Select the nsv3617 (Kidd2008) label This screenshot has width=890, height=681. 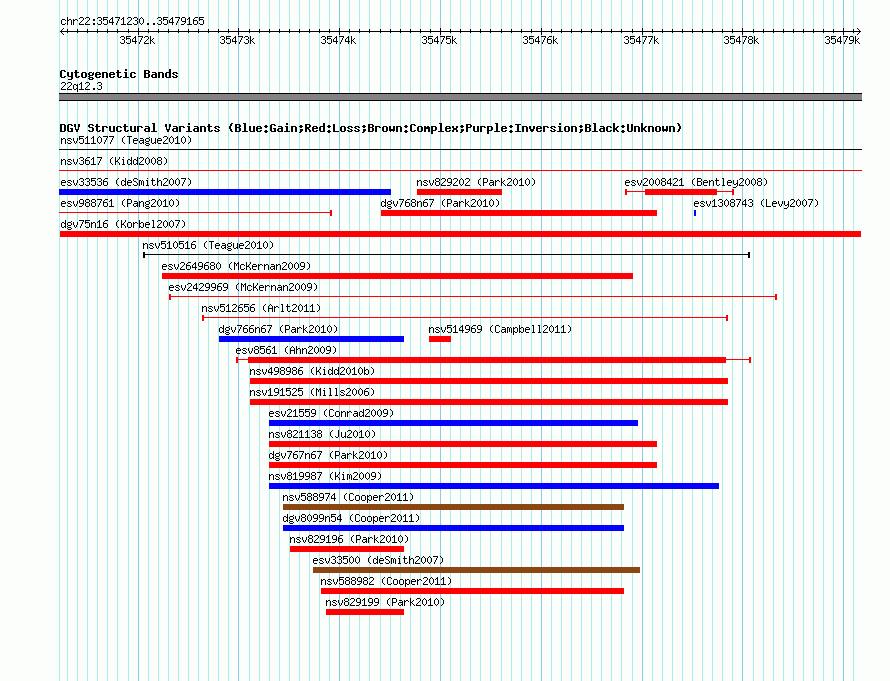click(x=114, y=161)
